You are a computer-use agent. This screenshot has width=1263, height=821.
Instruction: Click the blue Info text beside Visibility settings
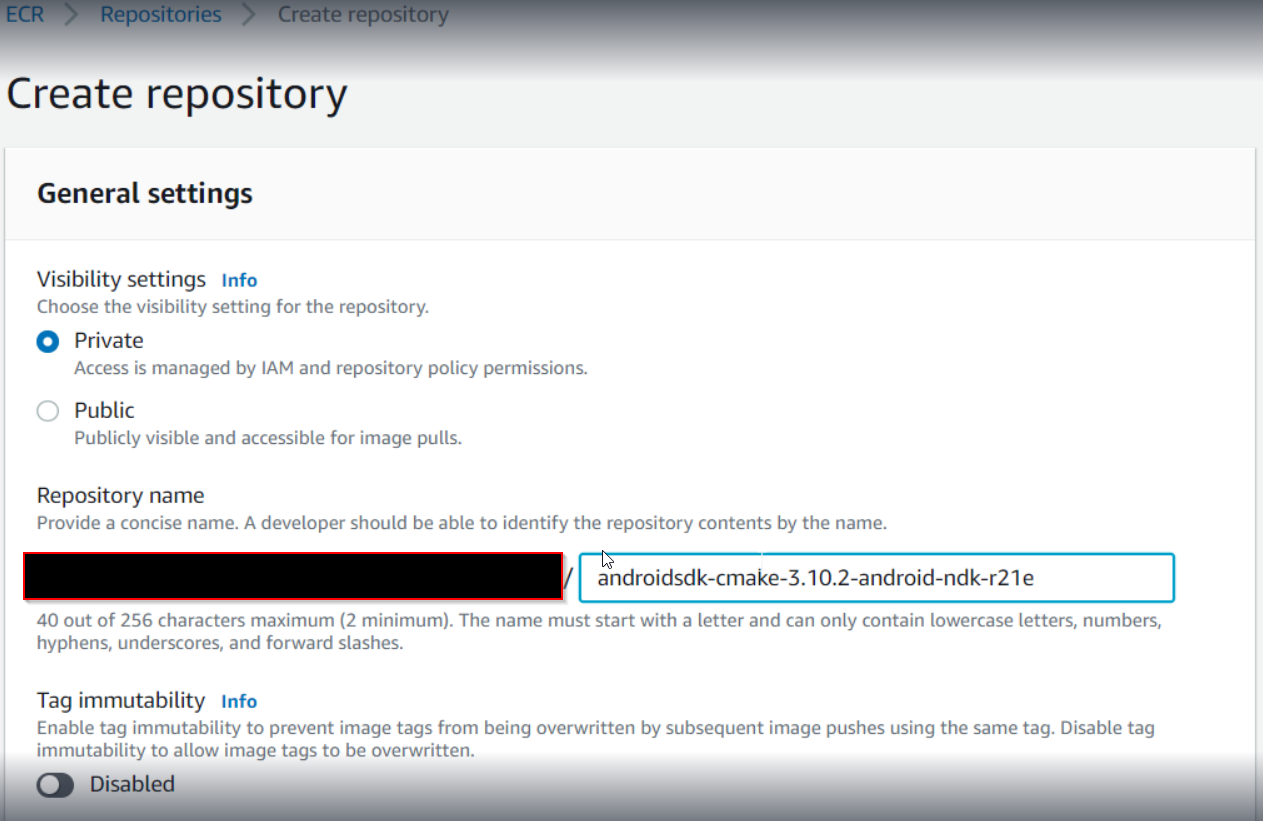239,280
